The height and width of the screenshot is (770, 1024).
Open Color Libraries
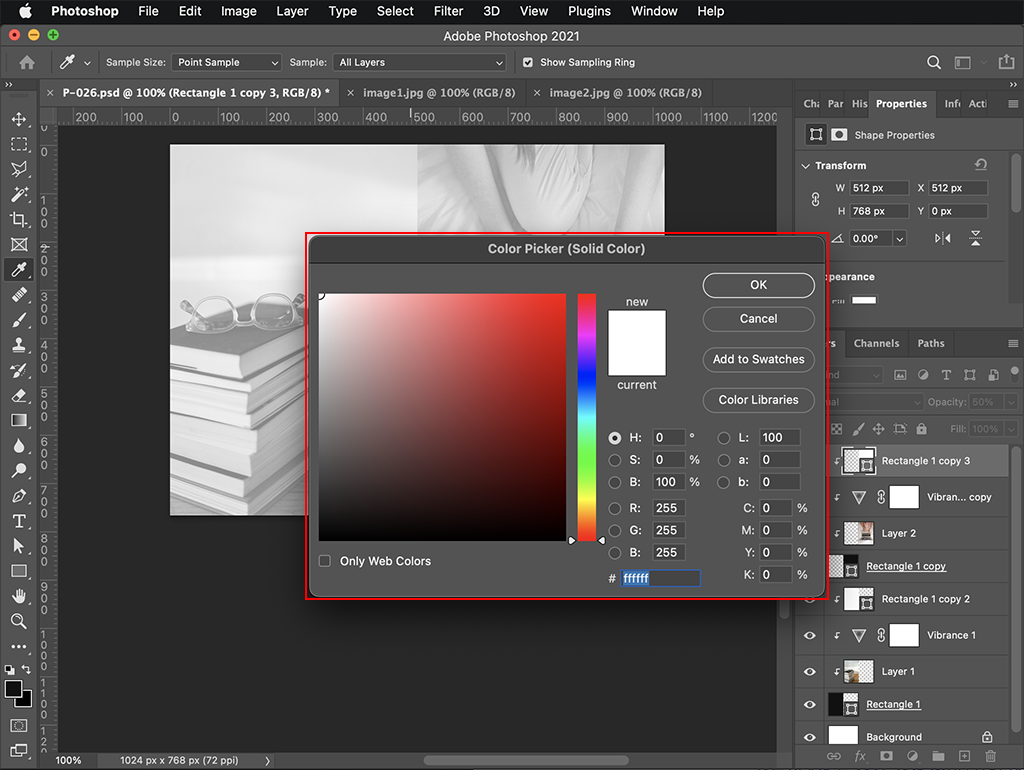click(758, 400)
